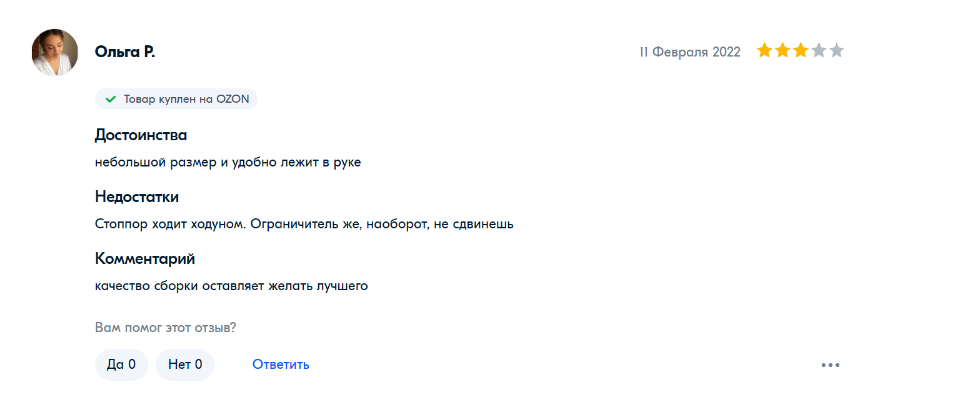Image resolution: width=957 pixels, height=412 pixels.
Task: Click the 'Комментарий' heading
Action: pos(145,259)
